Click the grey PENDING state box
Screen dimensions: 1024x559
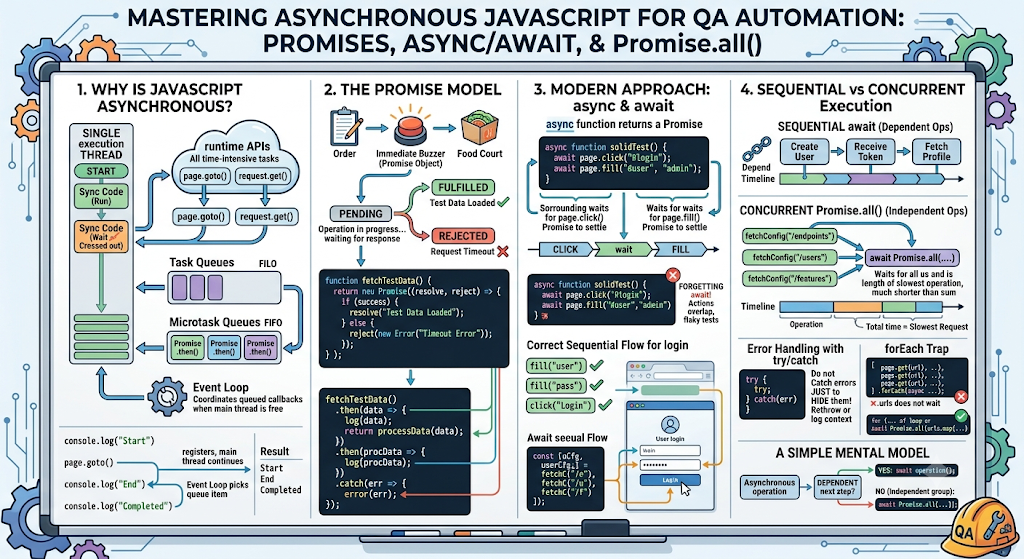tap(360, 214)
